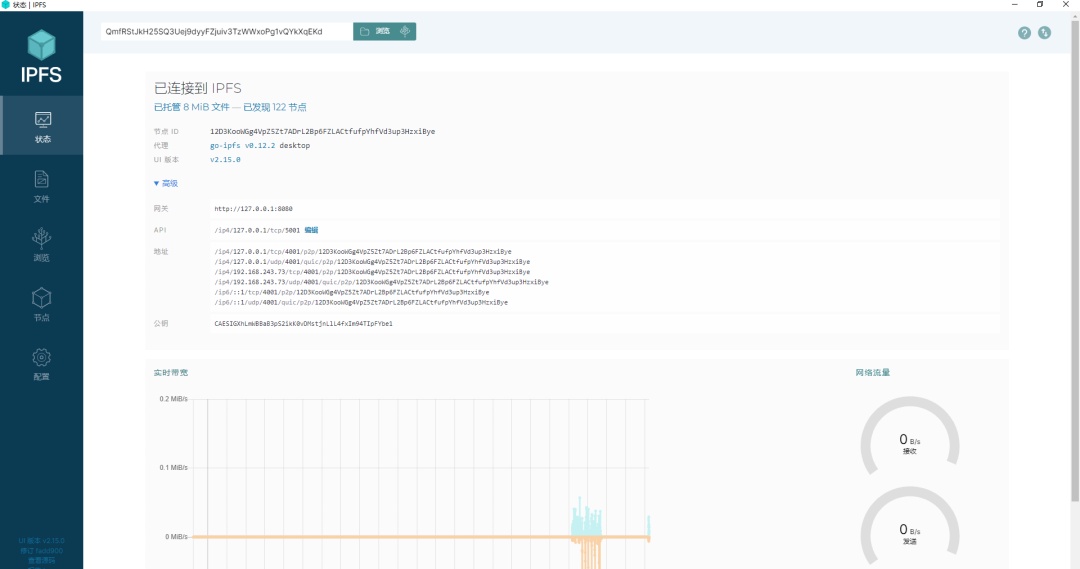Click the 公钥 public key label
Image resolution: width=1080 pixels, height=569 pixels.
click(160, 323)
